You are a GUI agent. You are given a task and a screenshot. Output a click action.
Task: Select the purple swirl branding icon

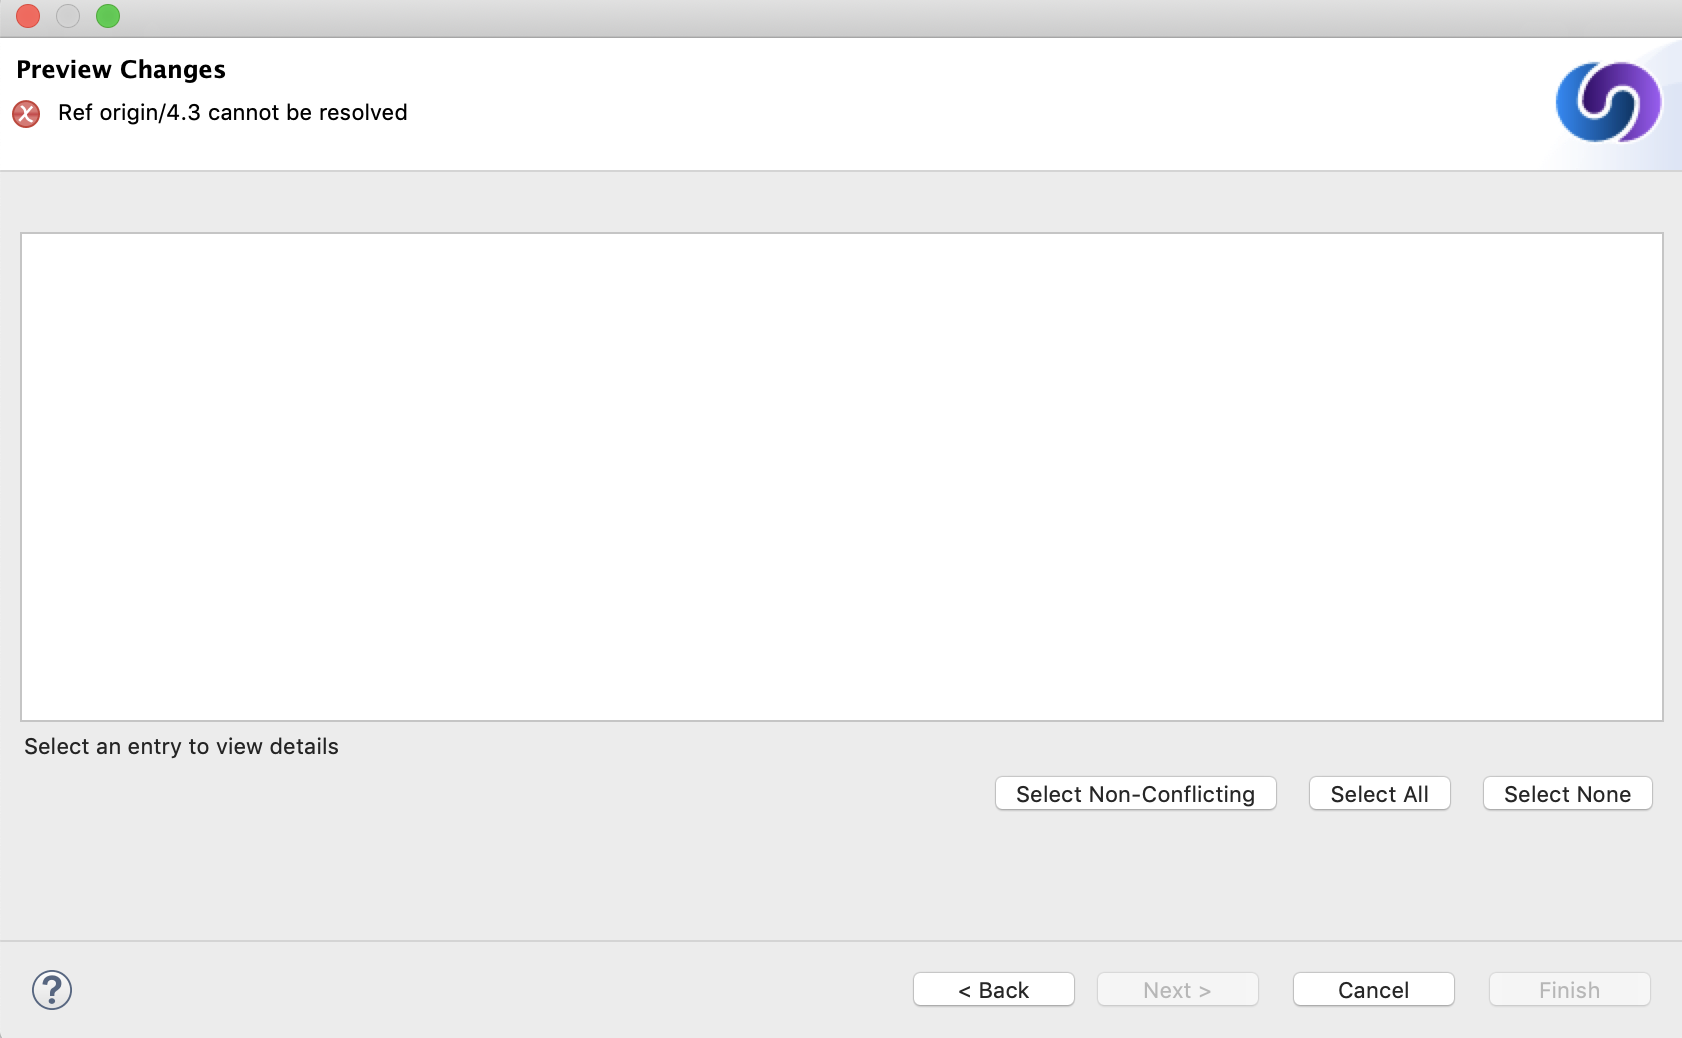(x=1607, y=101)
